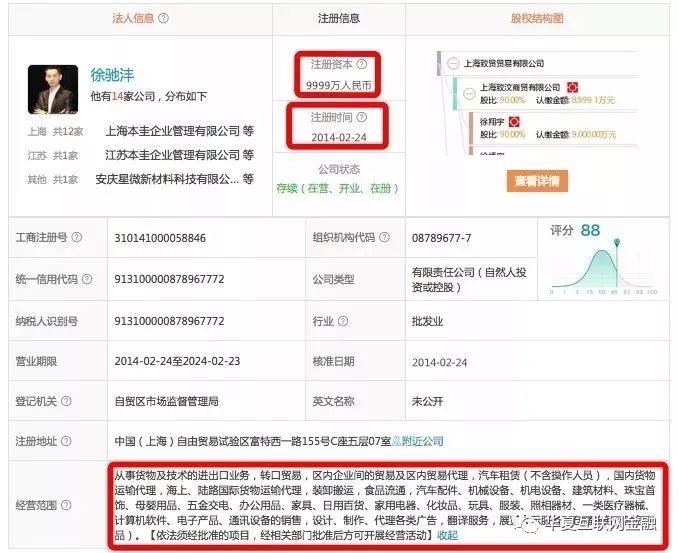Click 9999万人民币 registered capital value

click(339, 85)
